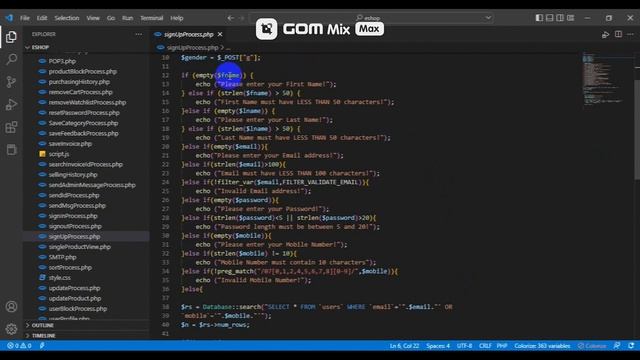Open the Run and Debug view
The width and height of the screenshot is (640, 360).
point(11,104)
